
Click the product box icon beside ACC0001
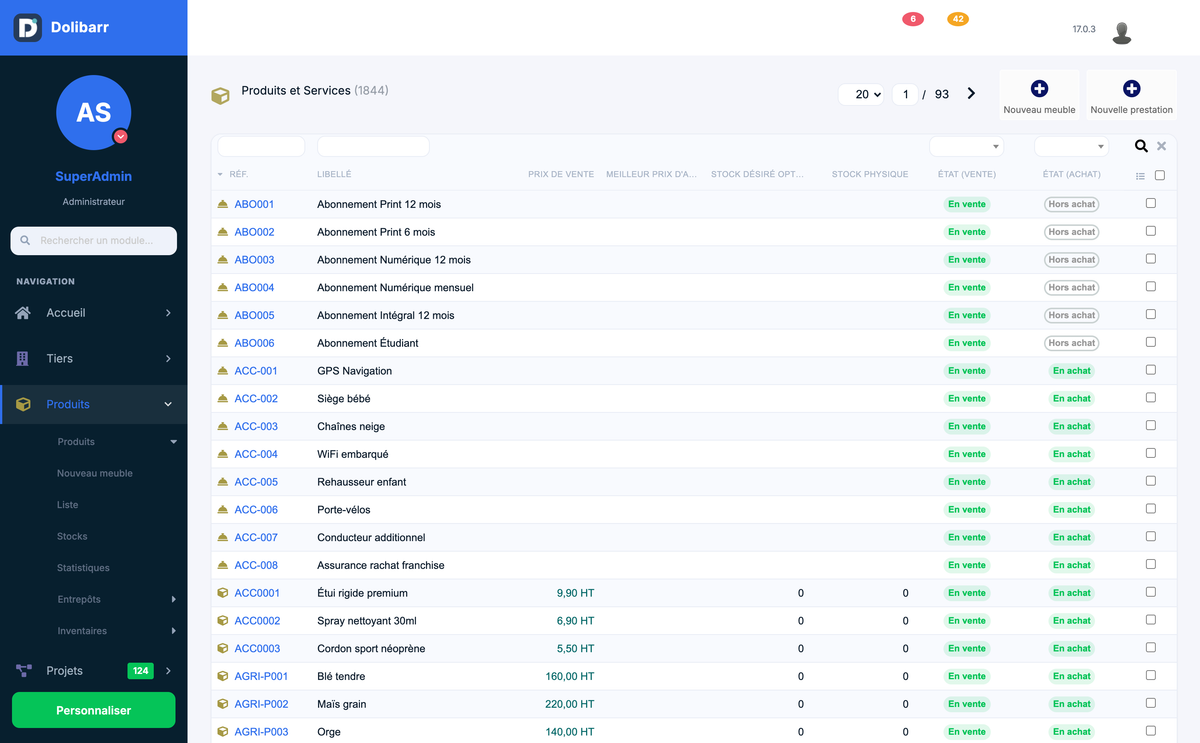pyautogui.click(x=223, y=593)
